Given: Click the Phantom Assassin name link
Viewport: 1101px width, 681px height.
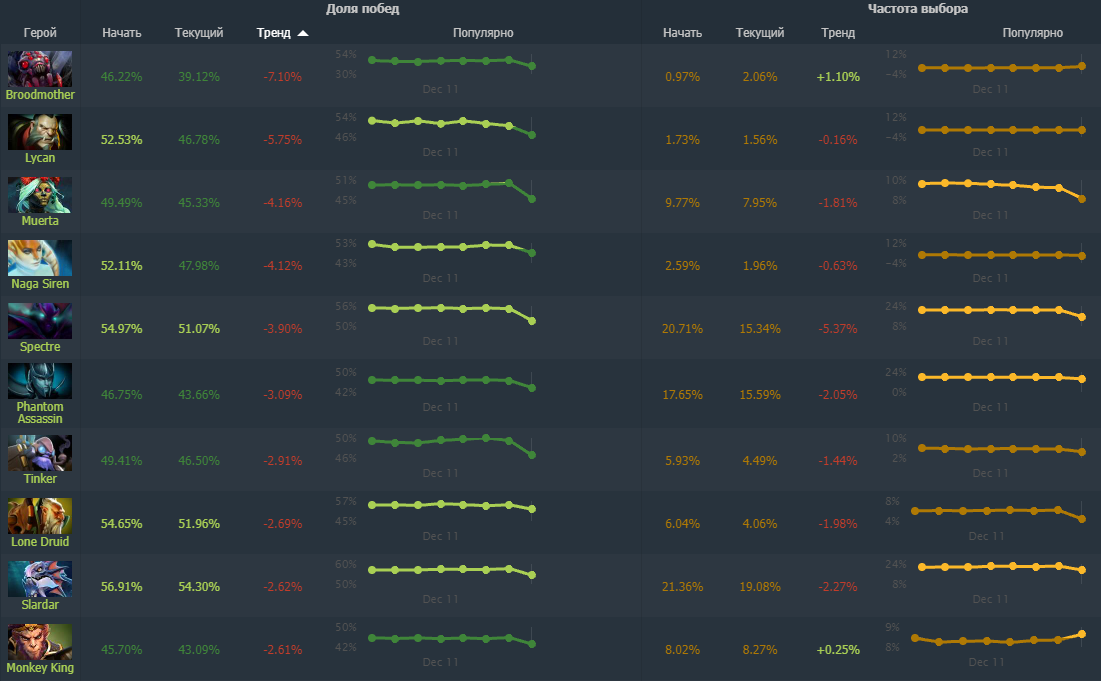Looking at the screenshot, I should coord(40,413).
